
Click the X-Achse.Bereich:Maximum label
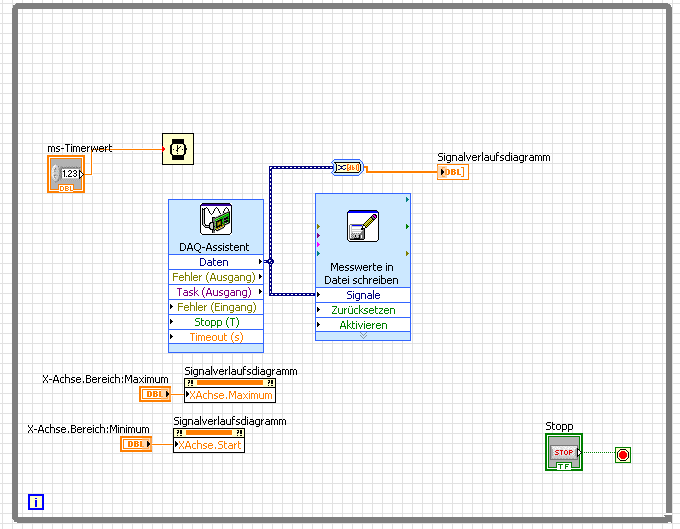(x=105, y=379)
